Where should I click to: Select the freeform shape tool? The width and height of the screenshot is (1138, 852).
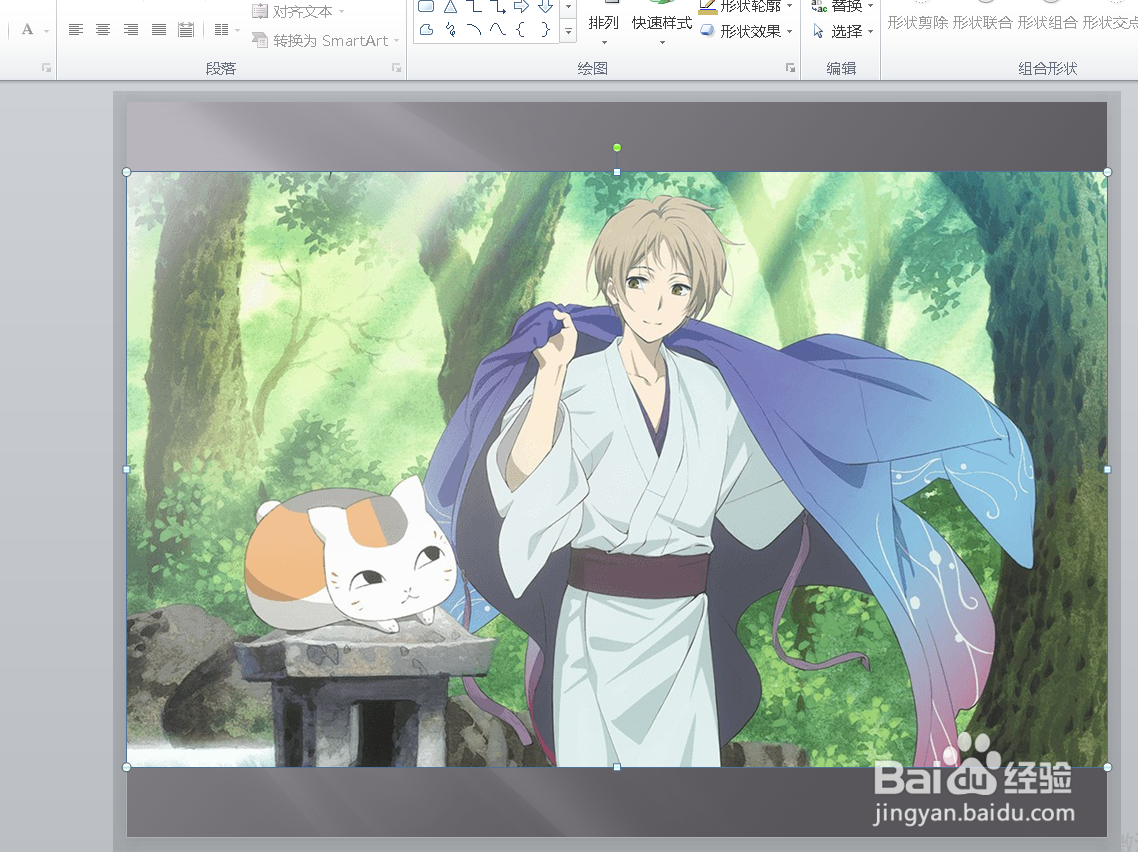point(427,30)
